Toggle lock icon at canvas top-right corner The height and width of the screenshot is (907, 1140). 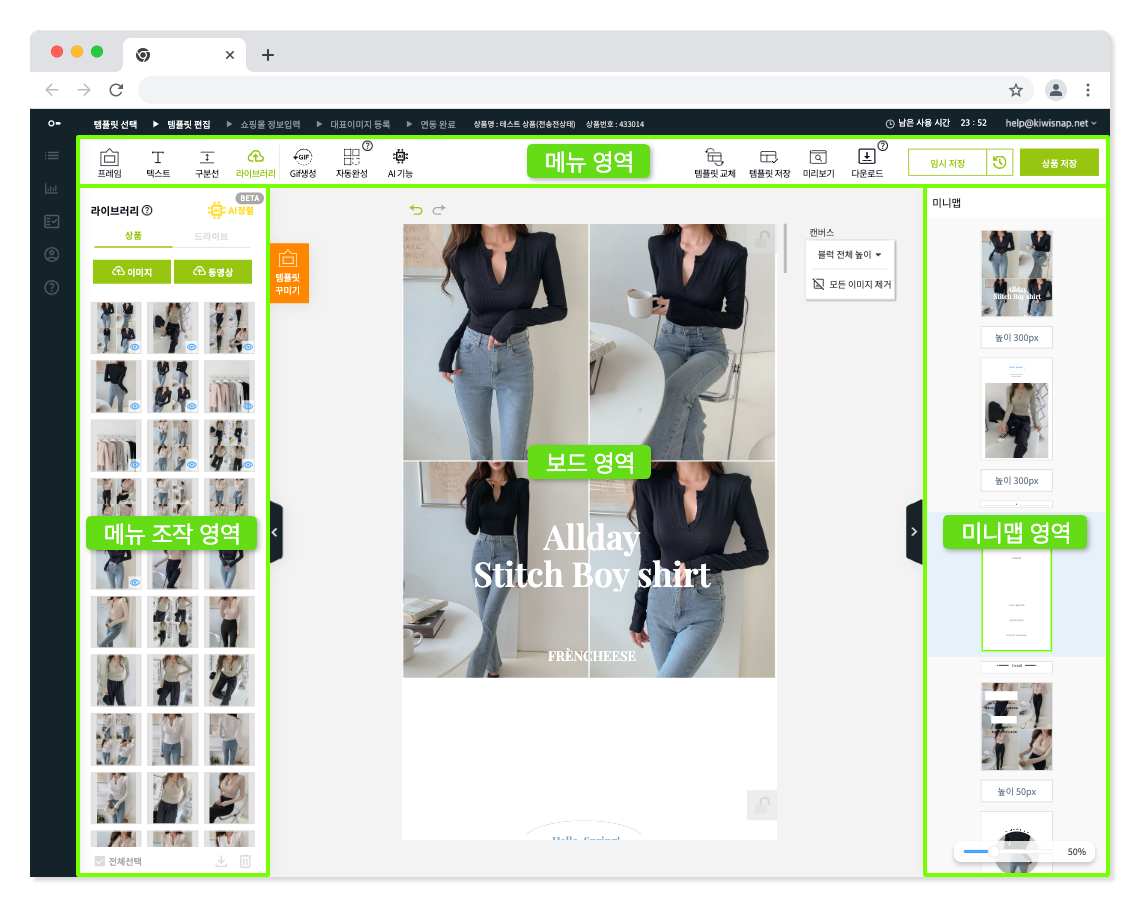(762, 238)
